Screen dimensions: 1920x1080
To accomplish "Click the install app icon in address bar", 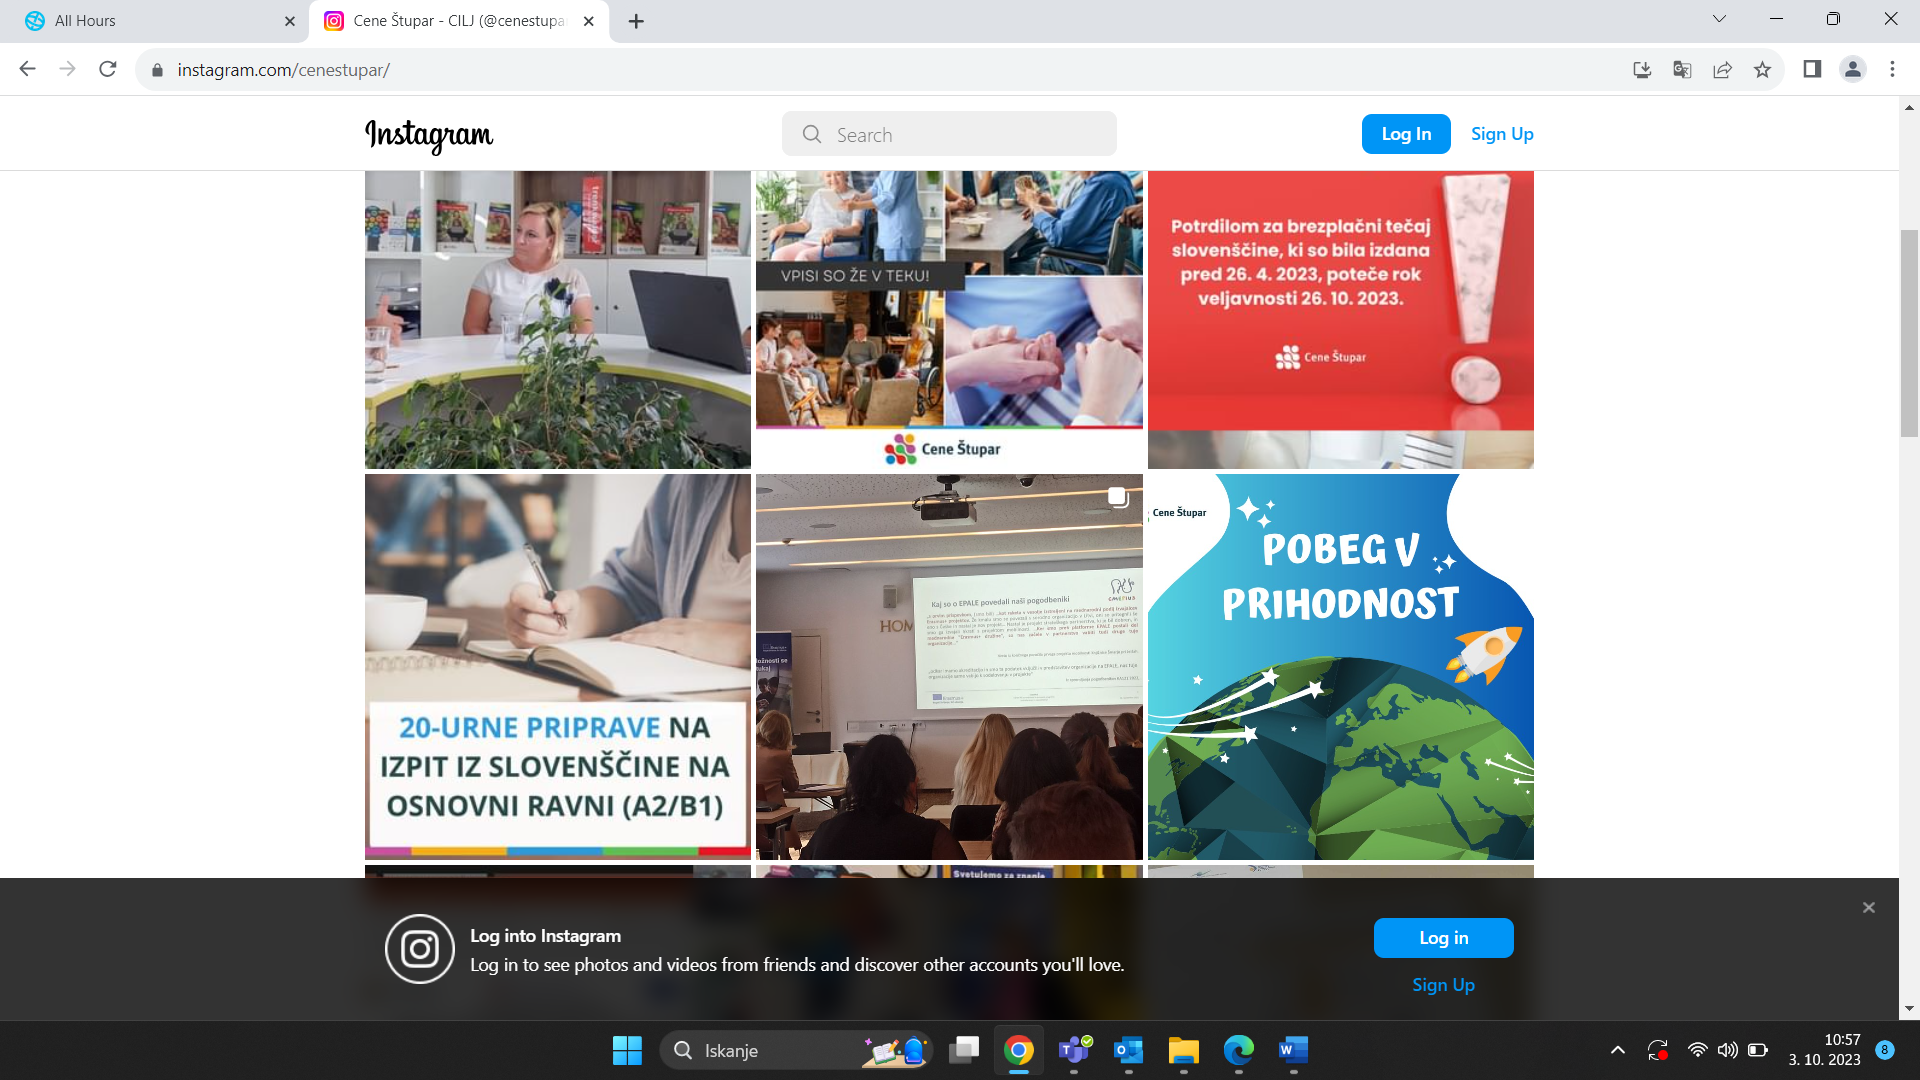I will tap(1642, 69).
